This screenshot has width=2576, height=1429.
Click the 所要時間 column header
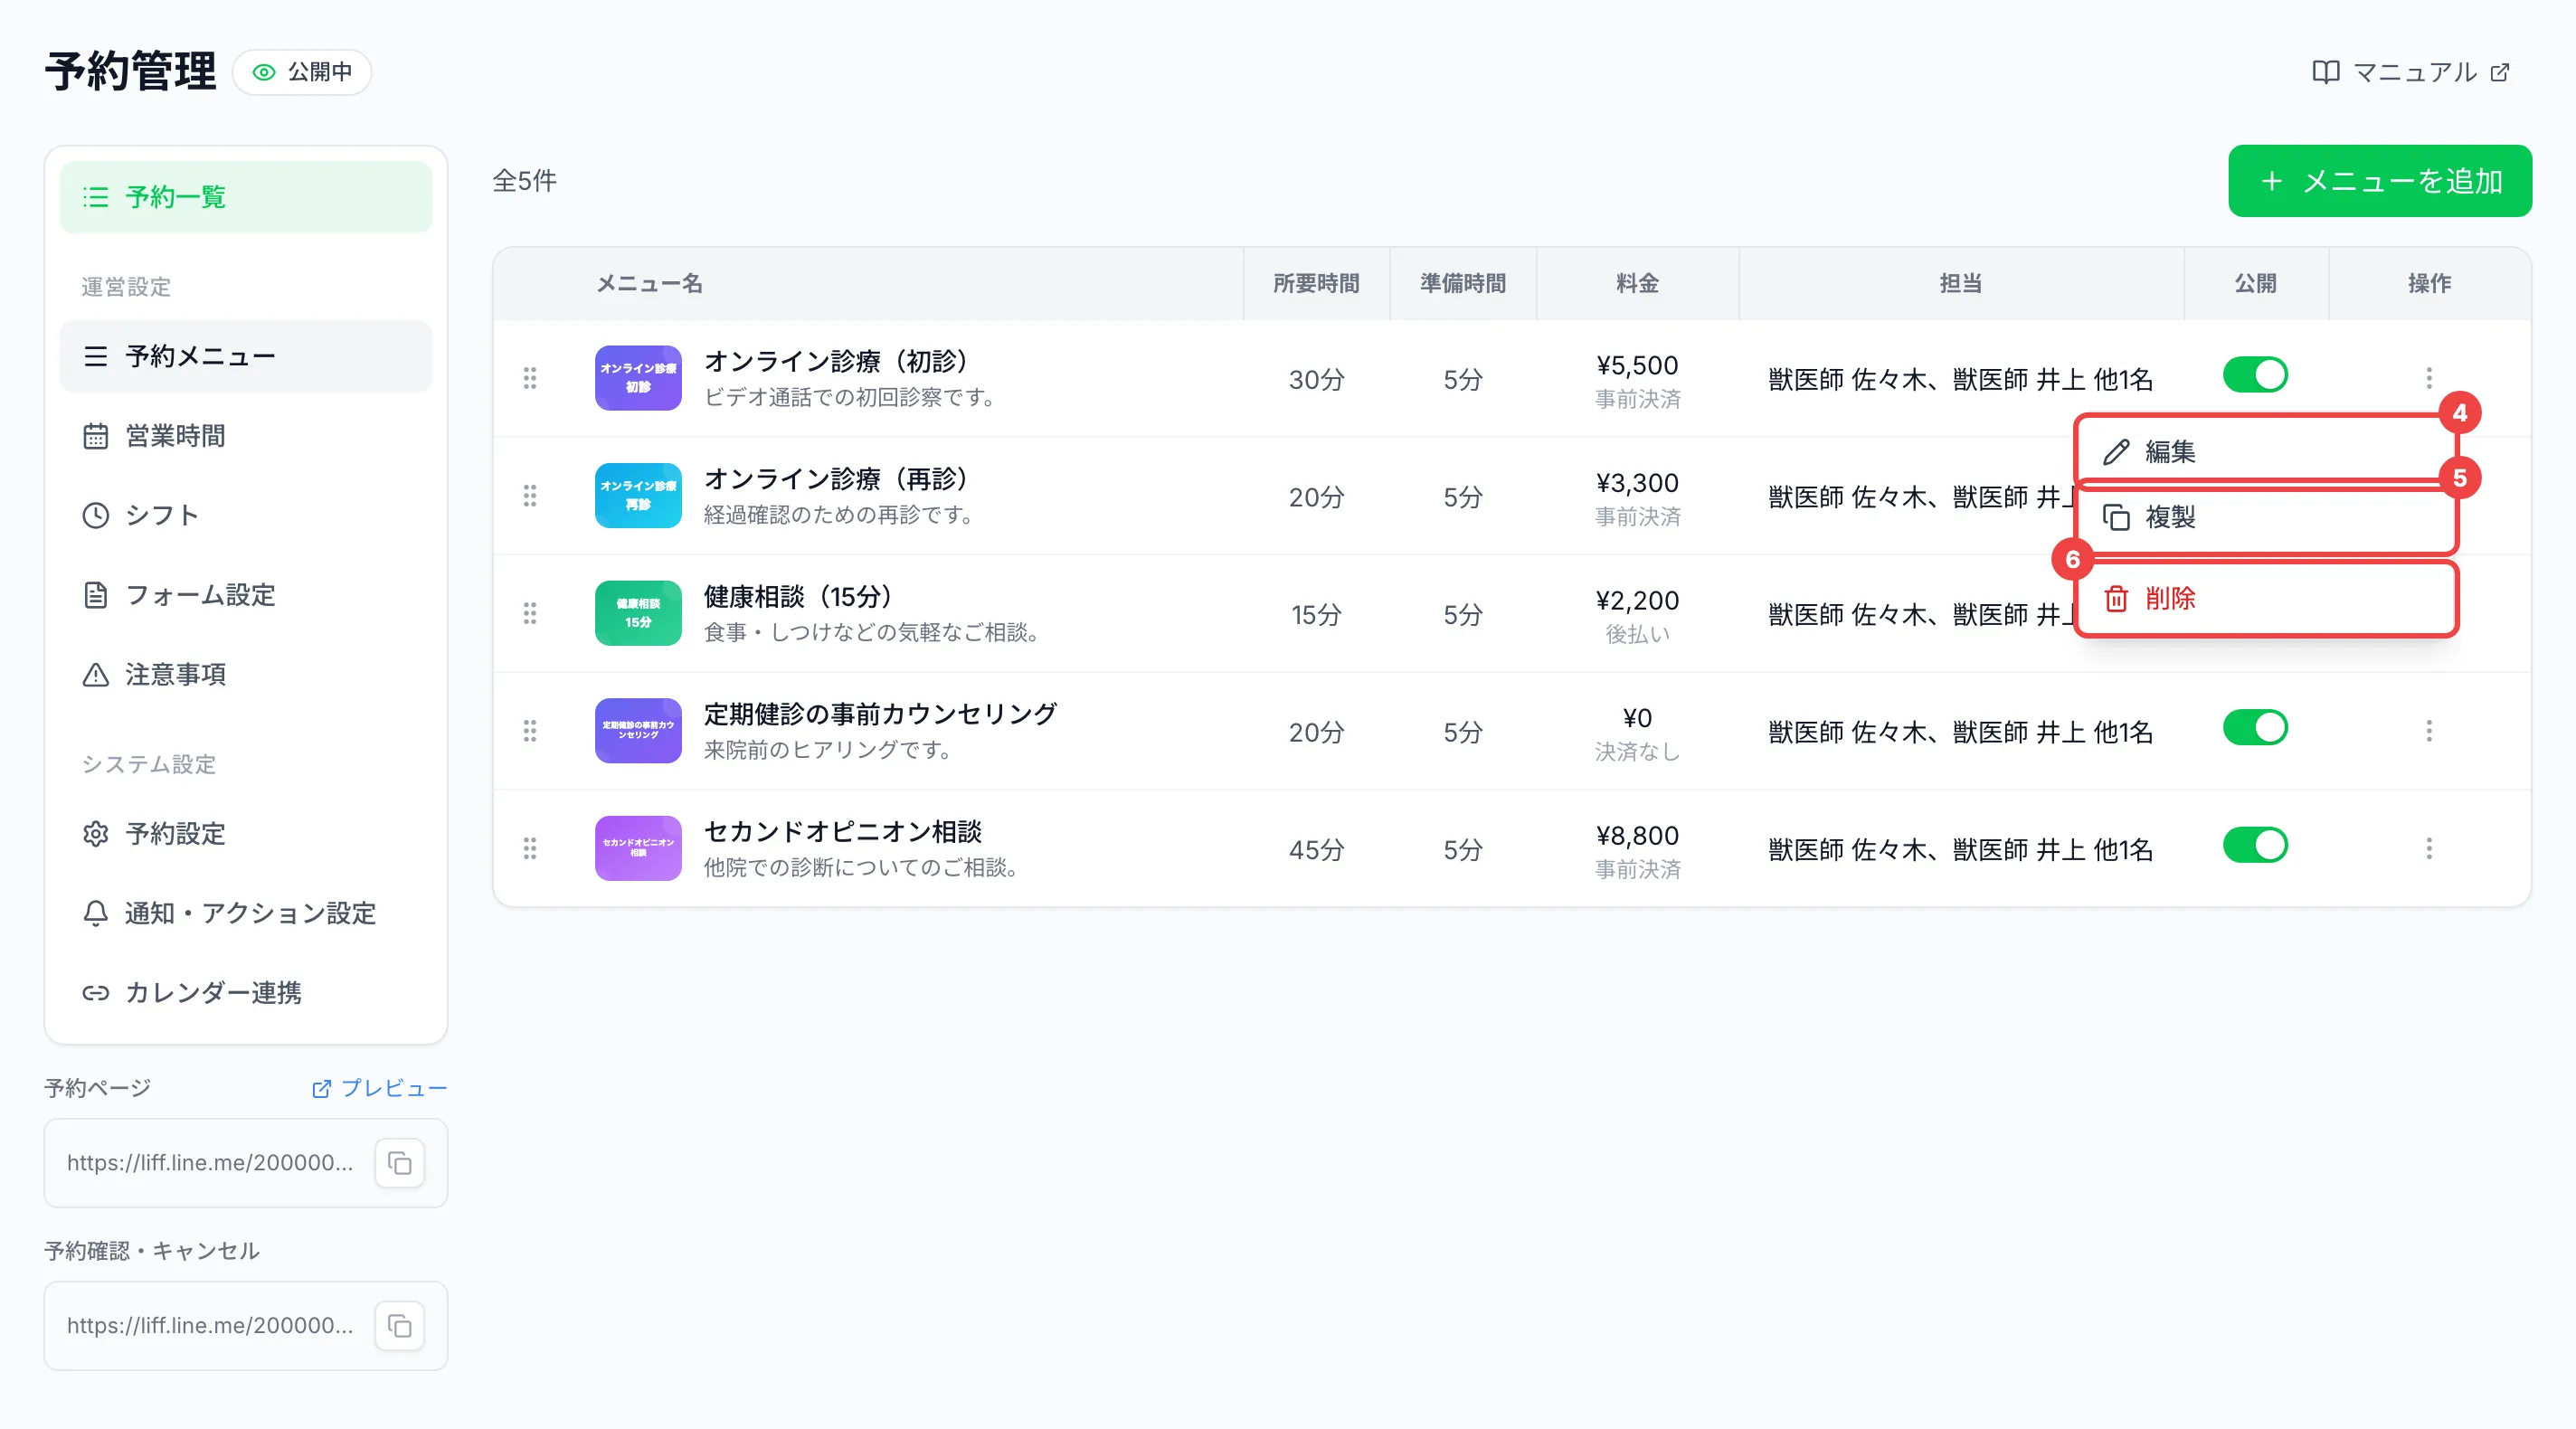click(x=1316, y=284)
